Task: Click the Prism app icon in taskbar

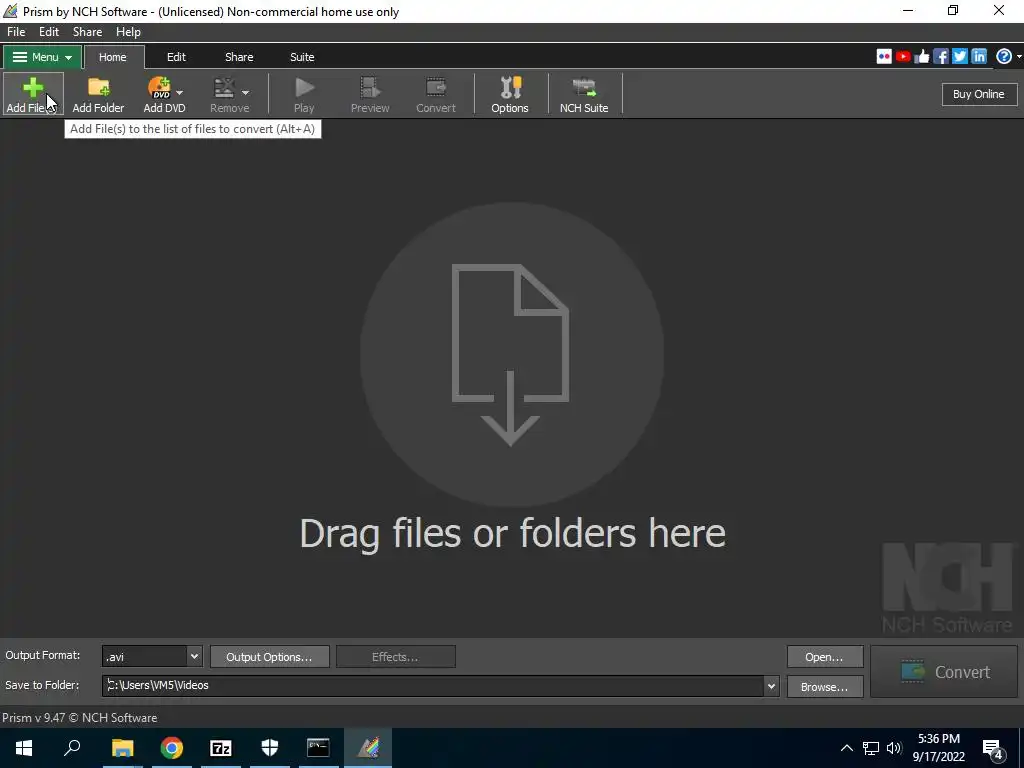Action: (368, 748)
